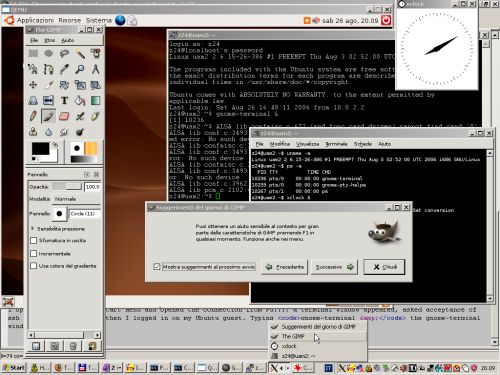Click the Opacità slider
The height and width of the screenshot is (375, 500).
[x=67, y=186]
